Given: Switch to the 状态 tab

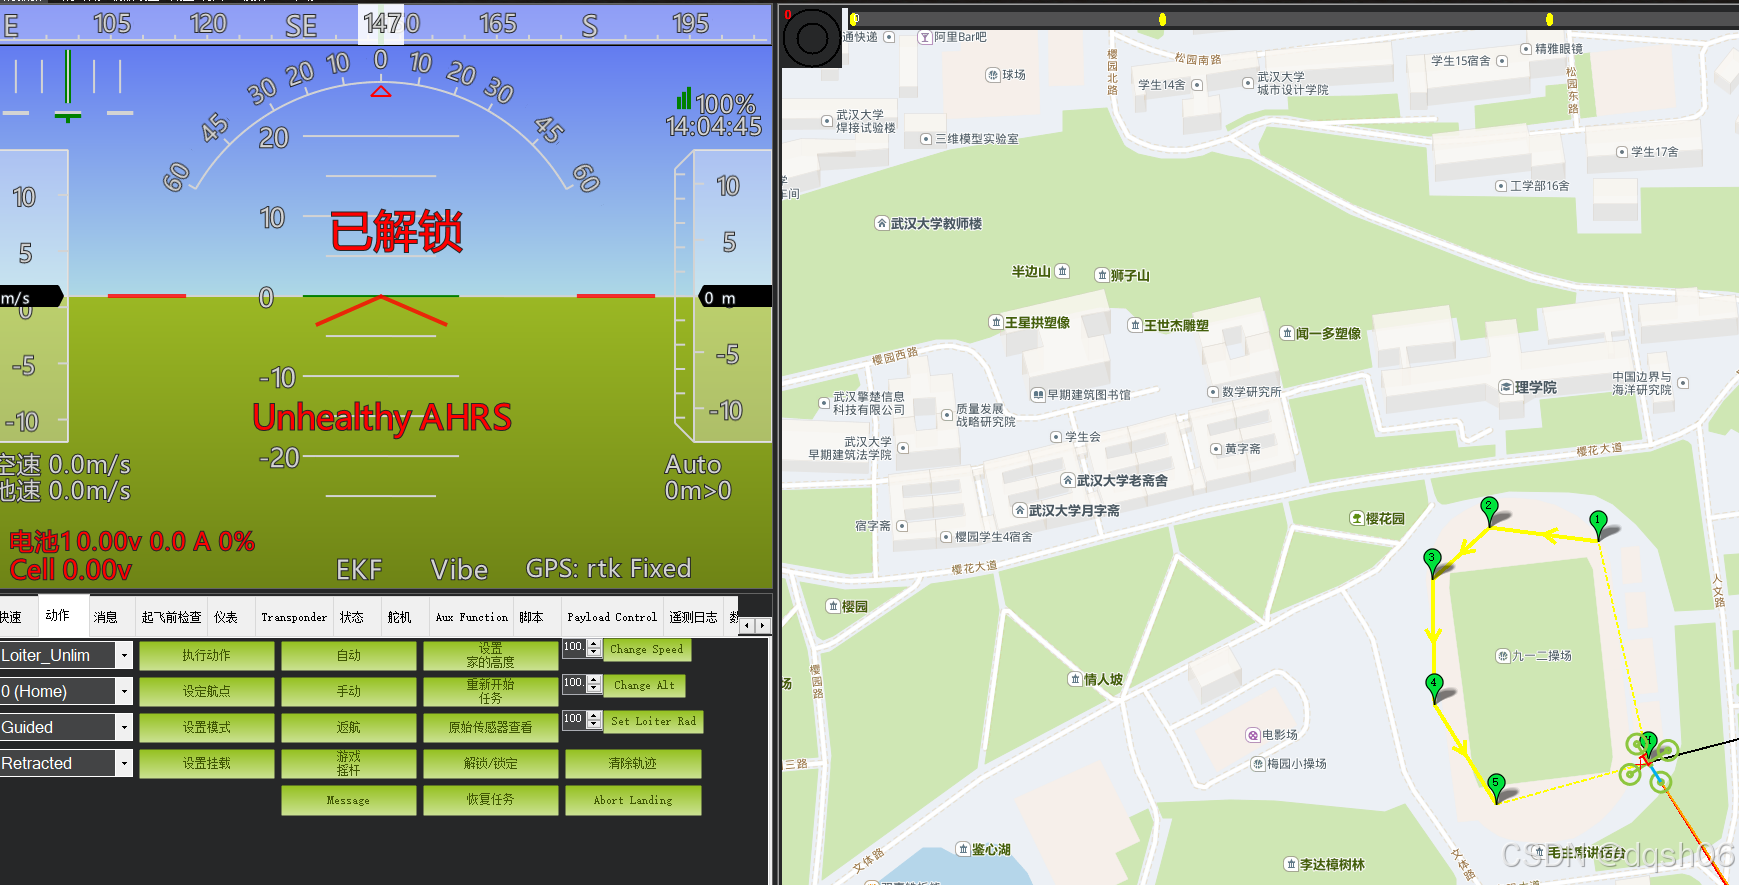Looking at the screenshot, I should click(x=352, y=617).
